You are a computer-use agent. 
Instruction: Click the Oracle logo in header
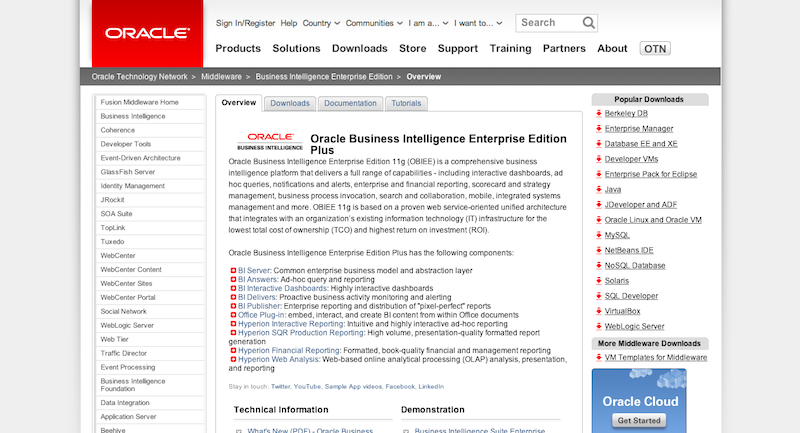pos(147,33)
